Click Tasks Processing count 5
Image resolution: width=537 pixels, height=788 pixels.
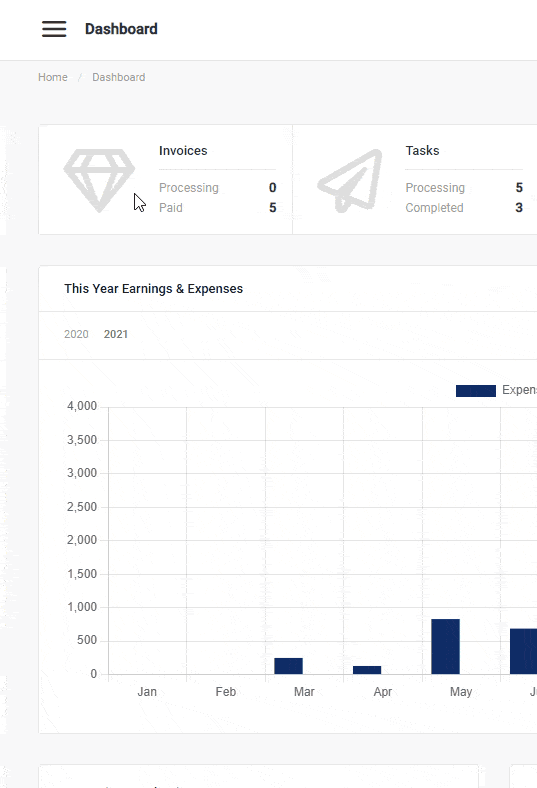(x=519, y=187)
